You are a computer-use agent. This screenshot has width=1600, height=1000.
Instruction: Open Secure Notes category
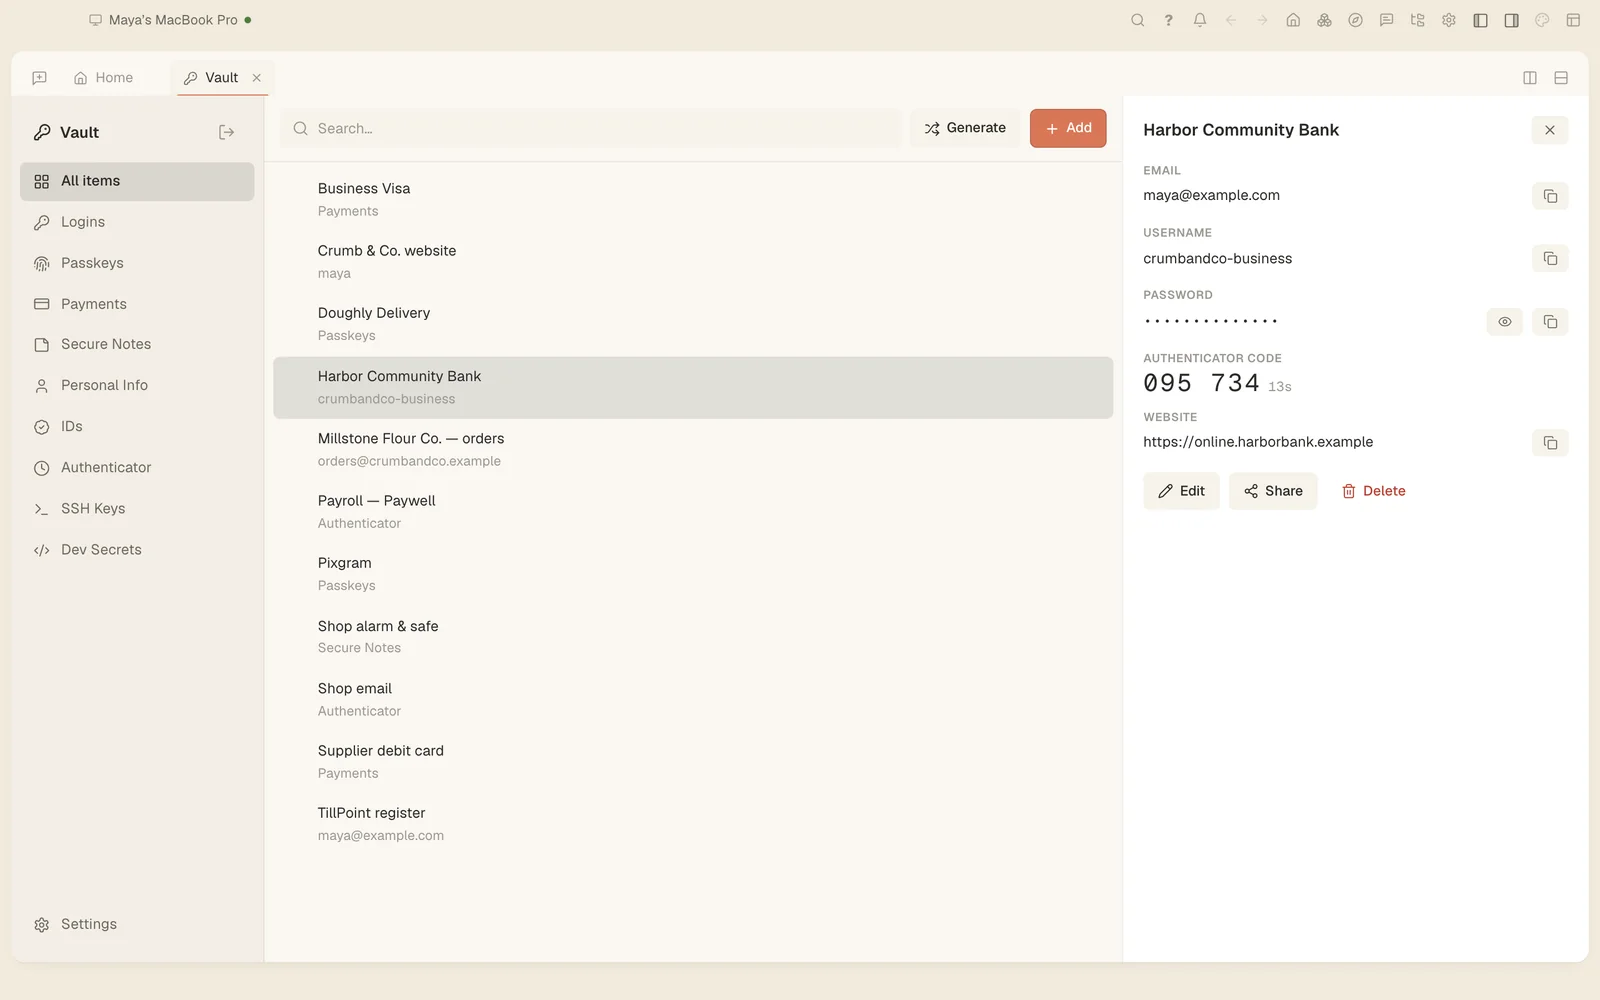point(137,344)
